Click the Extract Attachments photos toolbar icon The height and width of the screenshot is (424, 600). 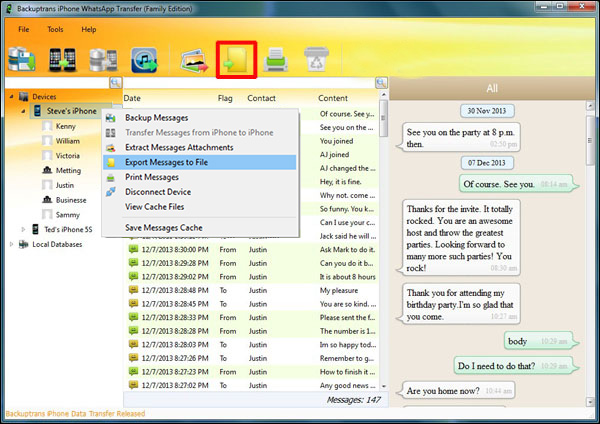click(x=194, y=61)
